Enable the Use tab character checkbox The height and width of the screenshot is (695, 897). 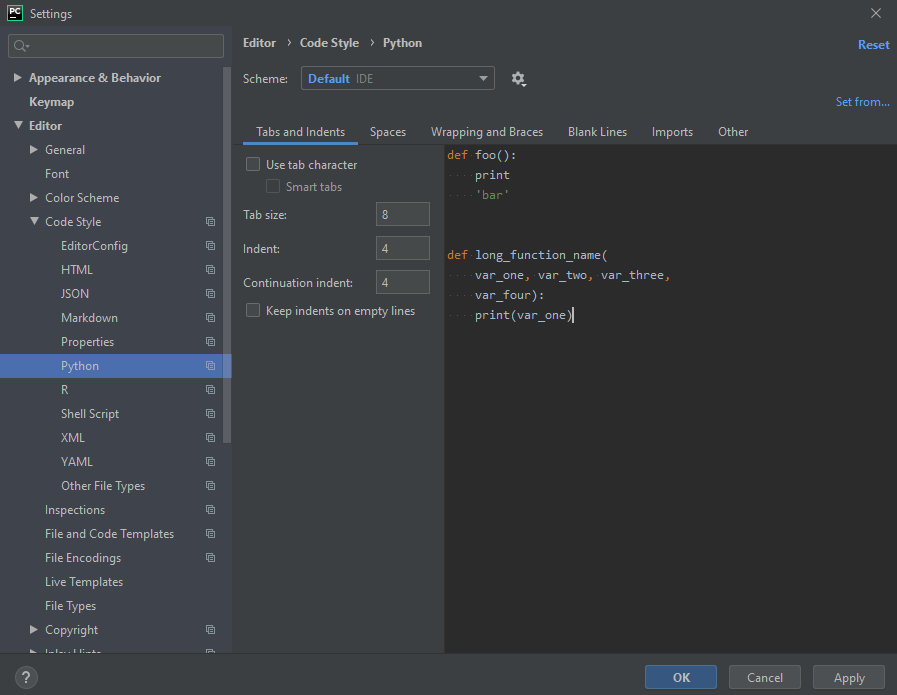[253, 165]
